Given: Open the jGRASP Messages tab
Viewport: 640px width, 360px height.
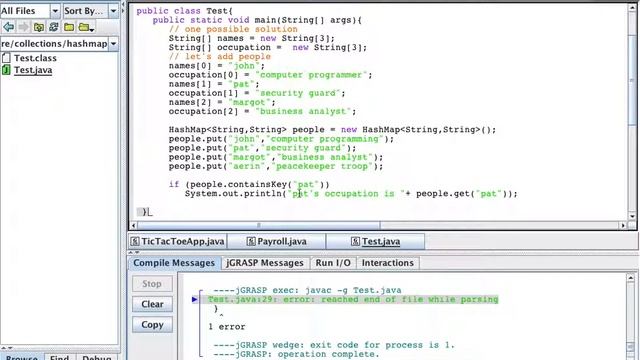Looking at the screenshot, I should (265, 263).
